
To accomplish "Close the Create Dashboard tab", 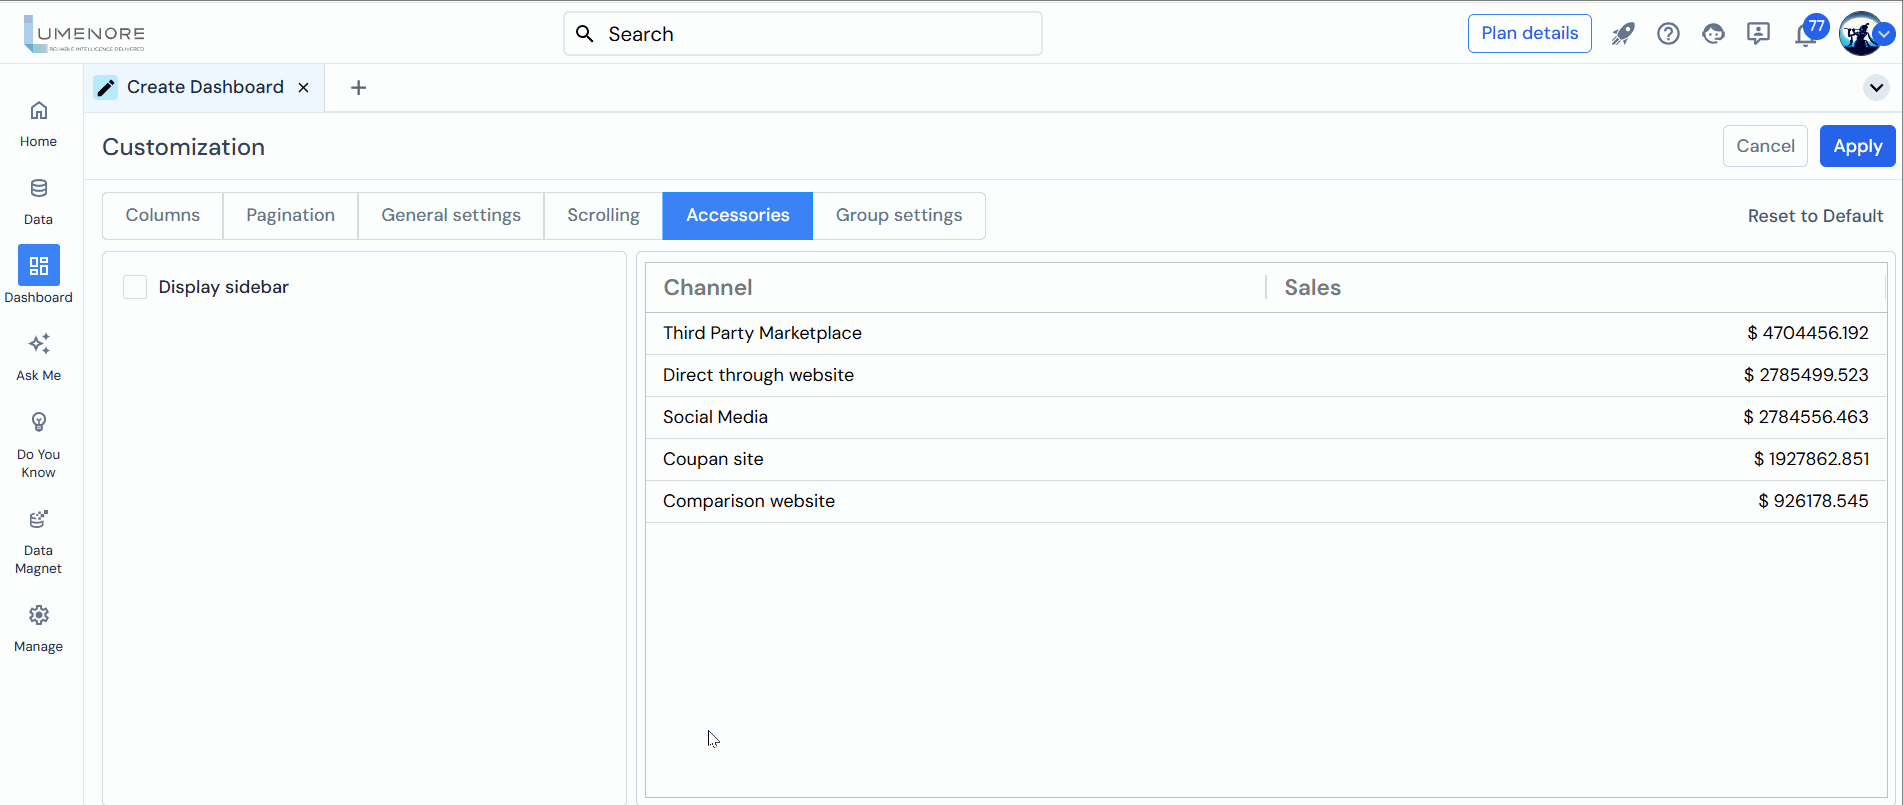I will coord(304,88).
